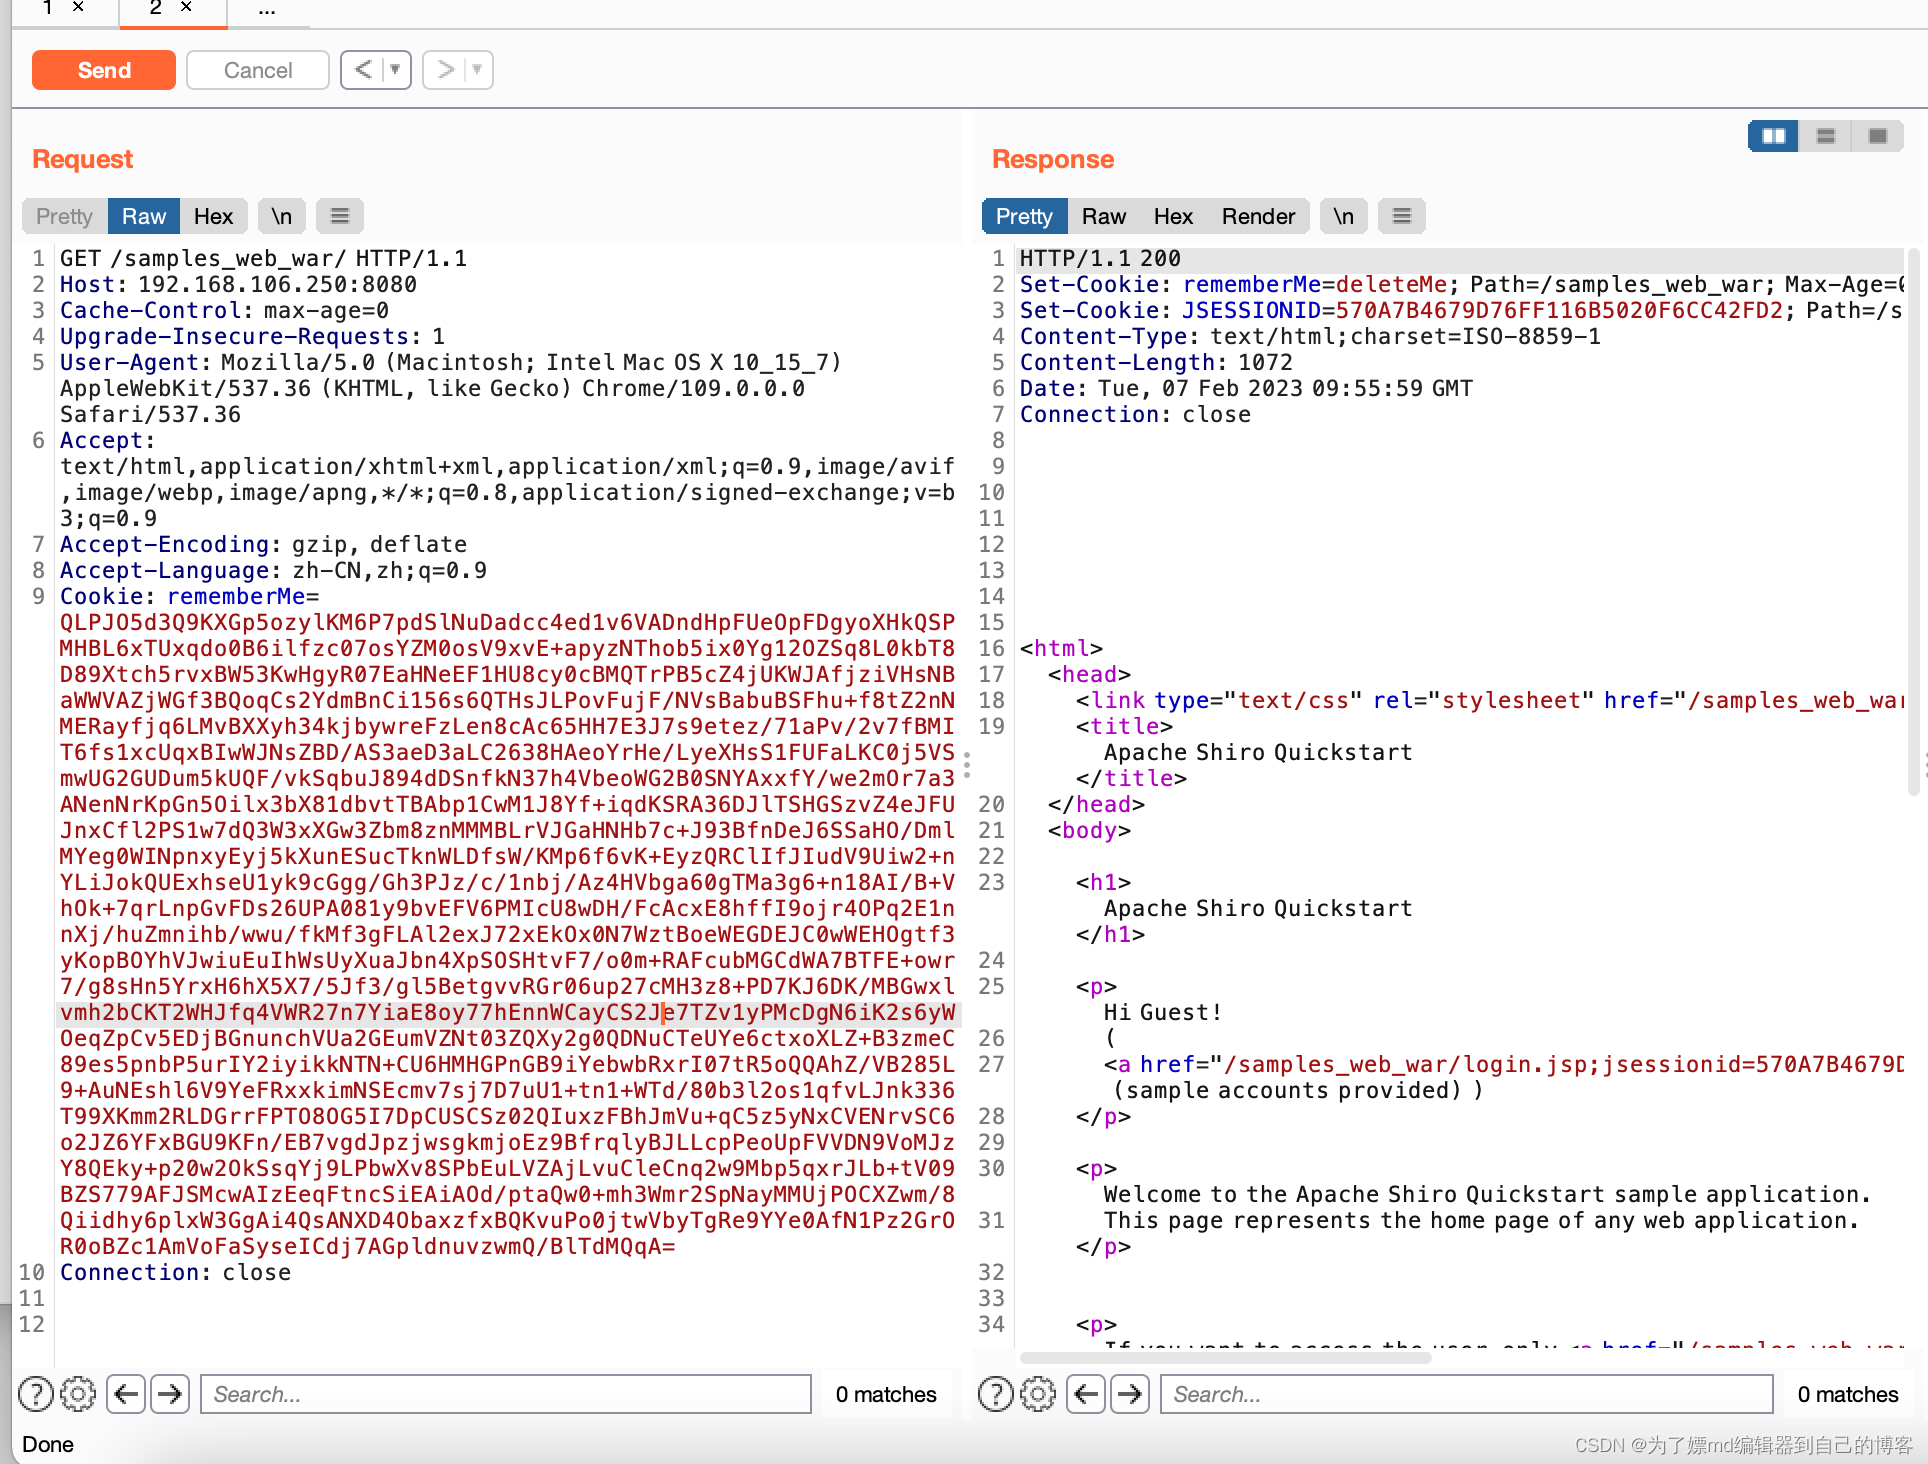1928x1464 pixels.
Task: Click the login.jsp href in Response body
Action: 1504,1064
